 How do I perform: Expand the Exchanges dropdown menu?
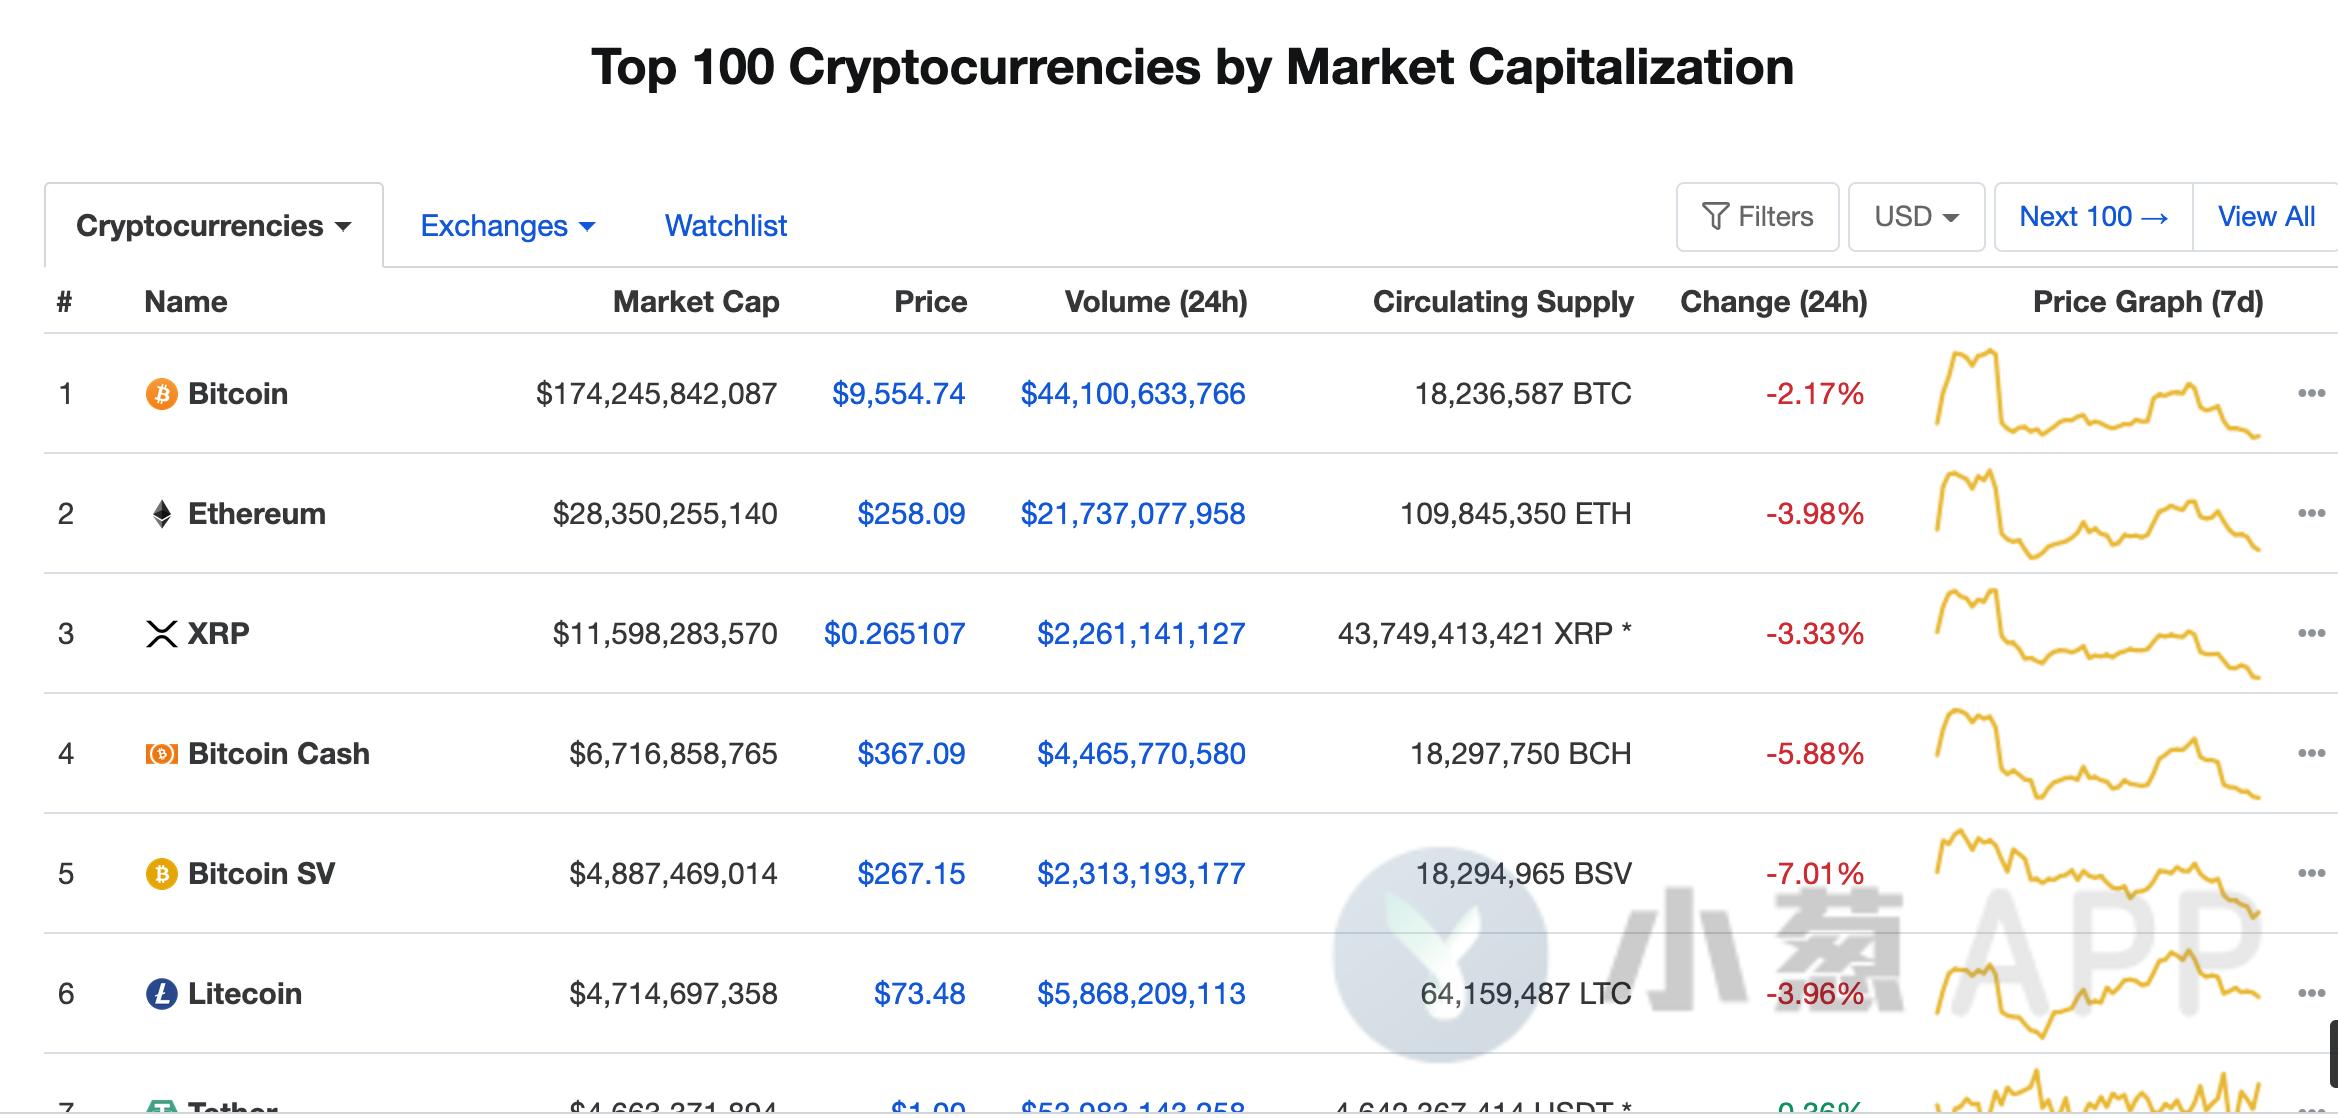coord(507,226)
